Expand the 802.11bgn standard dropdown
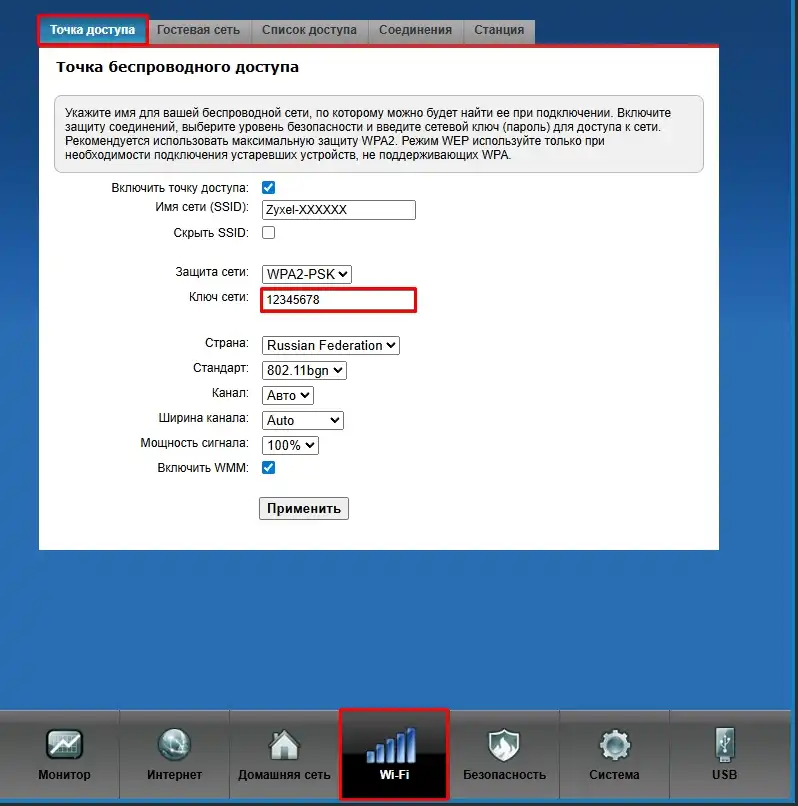798x806 pixels. [x=304, y=370]
